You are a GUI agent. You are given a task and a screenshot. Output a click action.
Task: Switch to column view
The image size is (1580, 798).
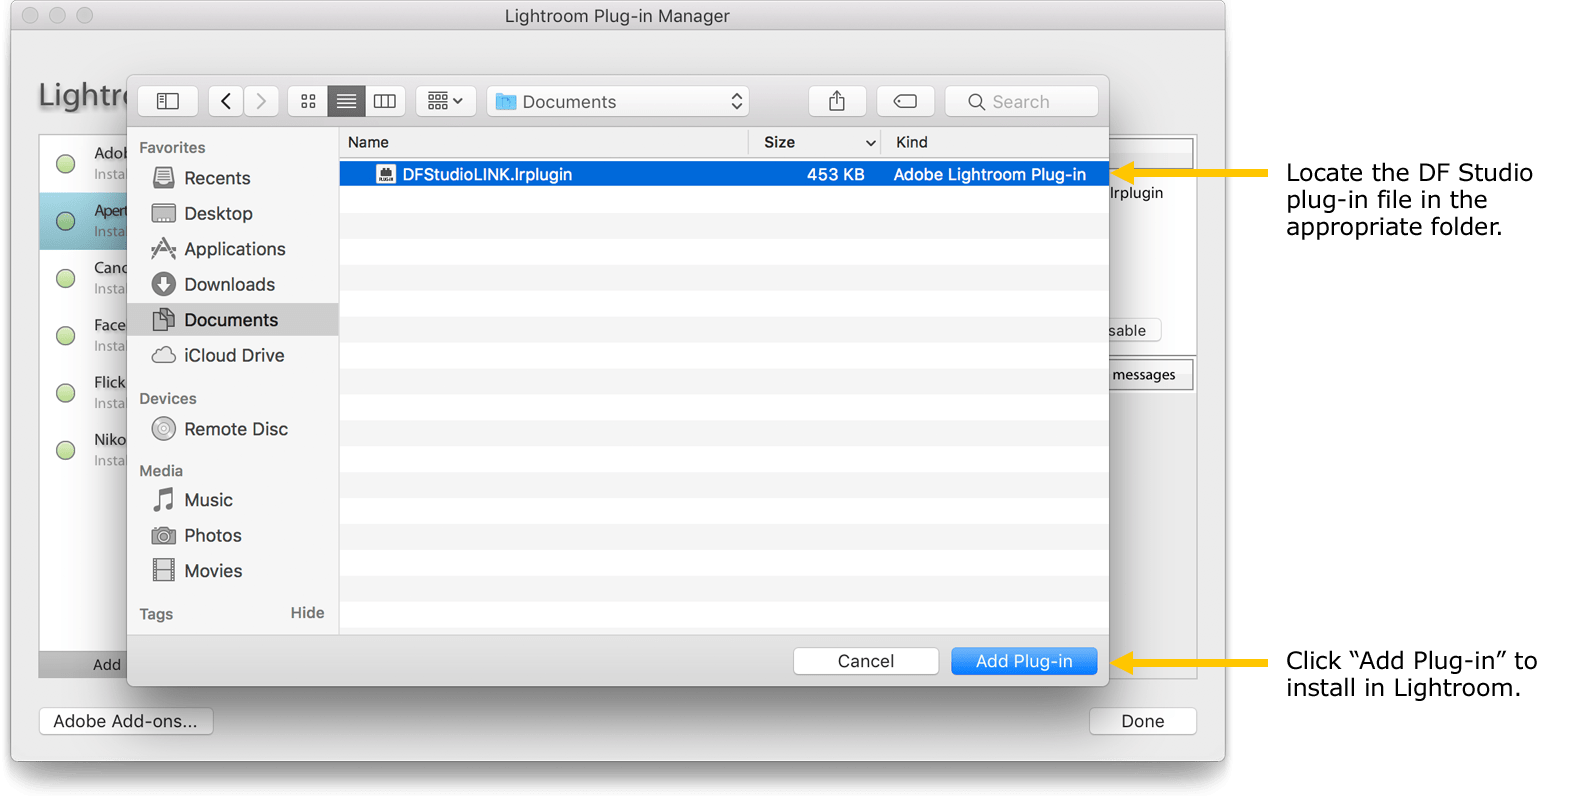[385, 101]
